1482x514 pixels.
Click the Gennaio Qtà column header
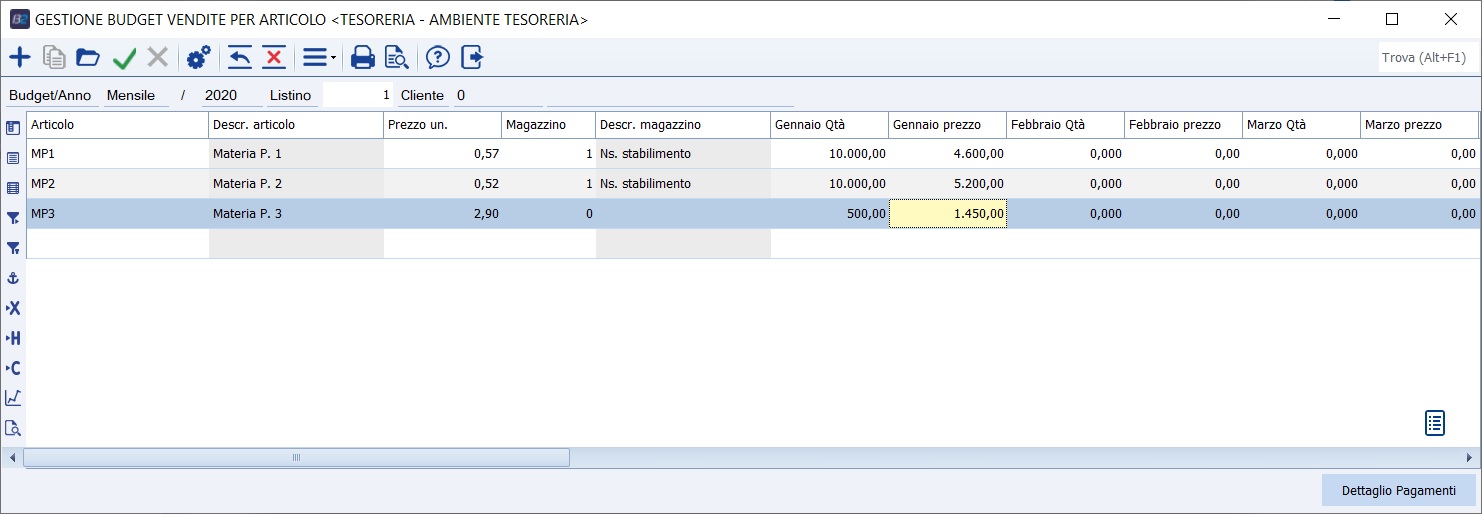point(829,125)
